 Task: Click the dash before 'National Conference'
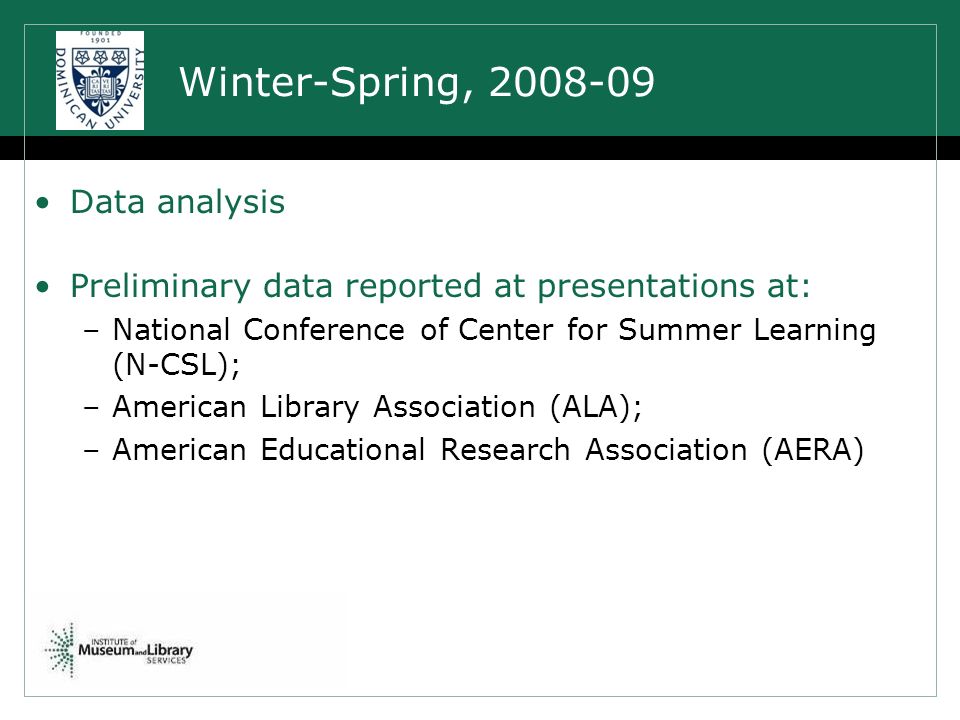coord(92,331)
